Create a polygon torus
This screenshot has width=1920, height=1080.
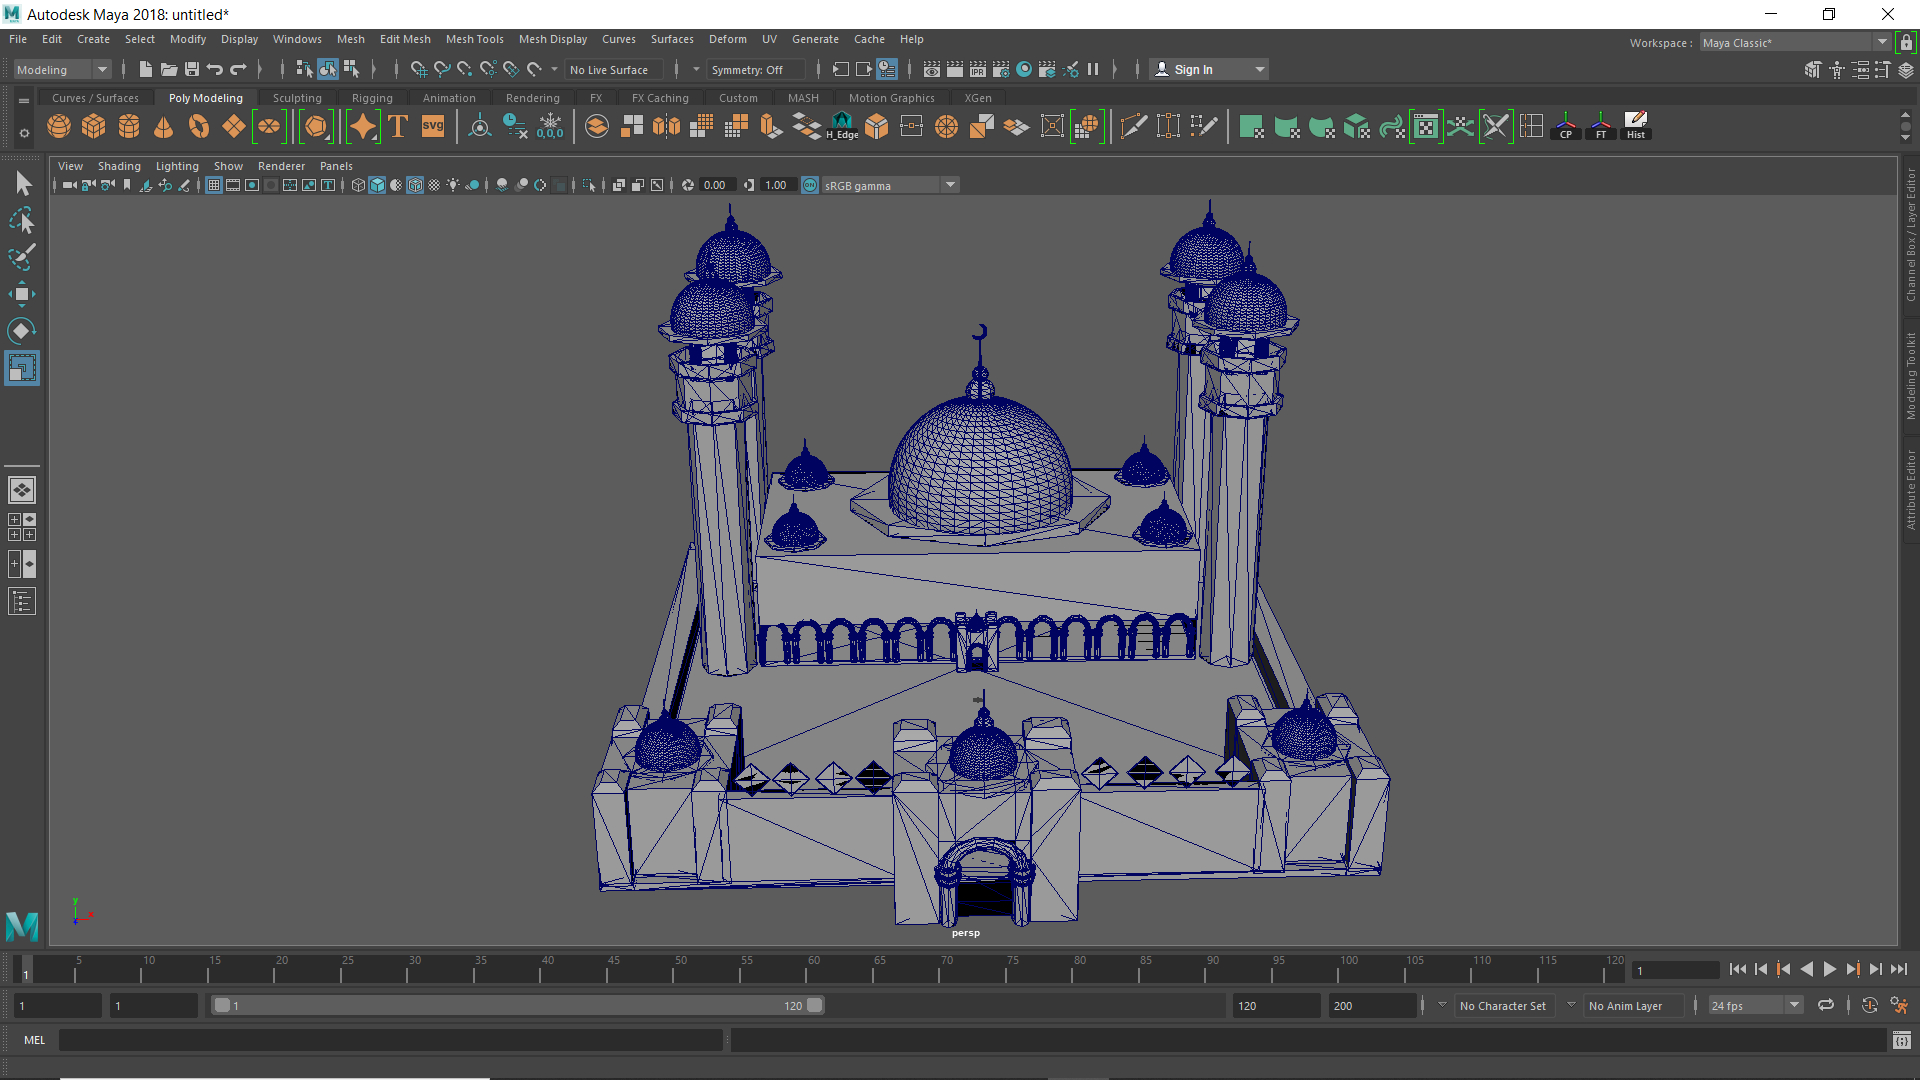[198, 126]
